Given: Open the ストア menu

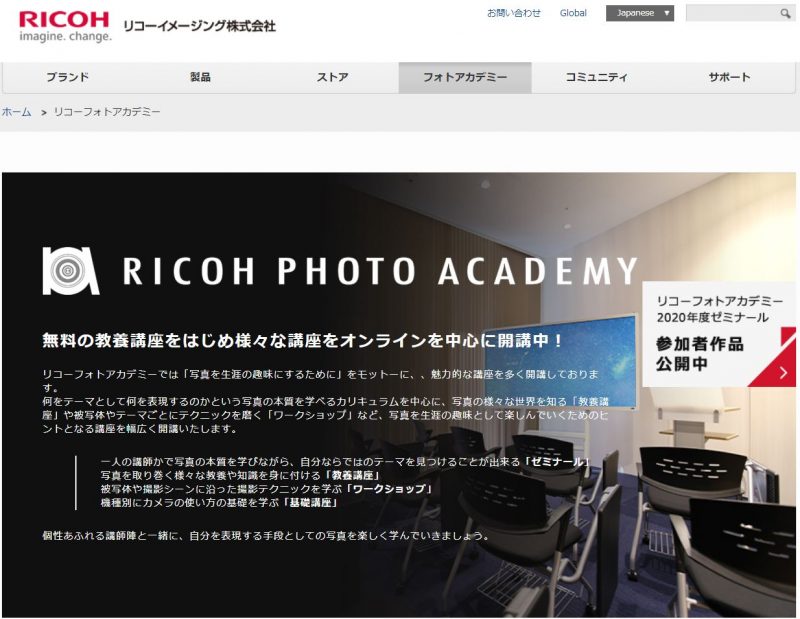Looking at the screenshot, I should pyautogui.click(x=332, y=78).
